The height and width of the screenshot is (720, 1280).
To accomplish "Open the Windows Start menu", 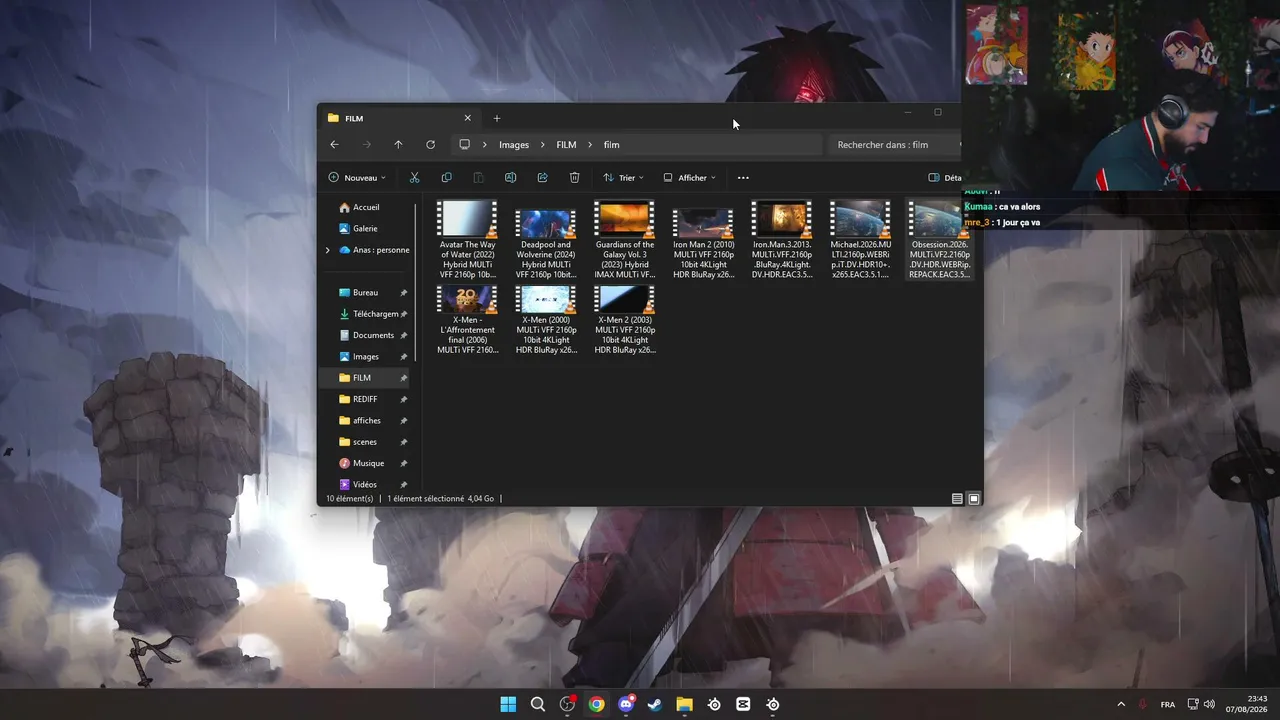I will coord(508,704).
